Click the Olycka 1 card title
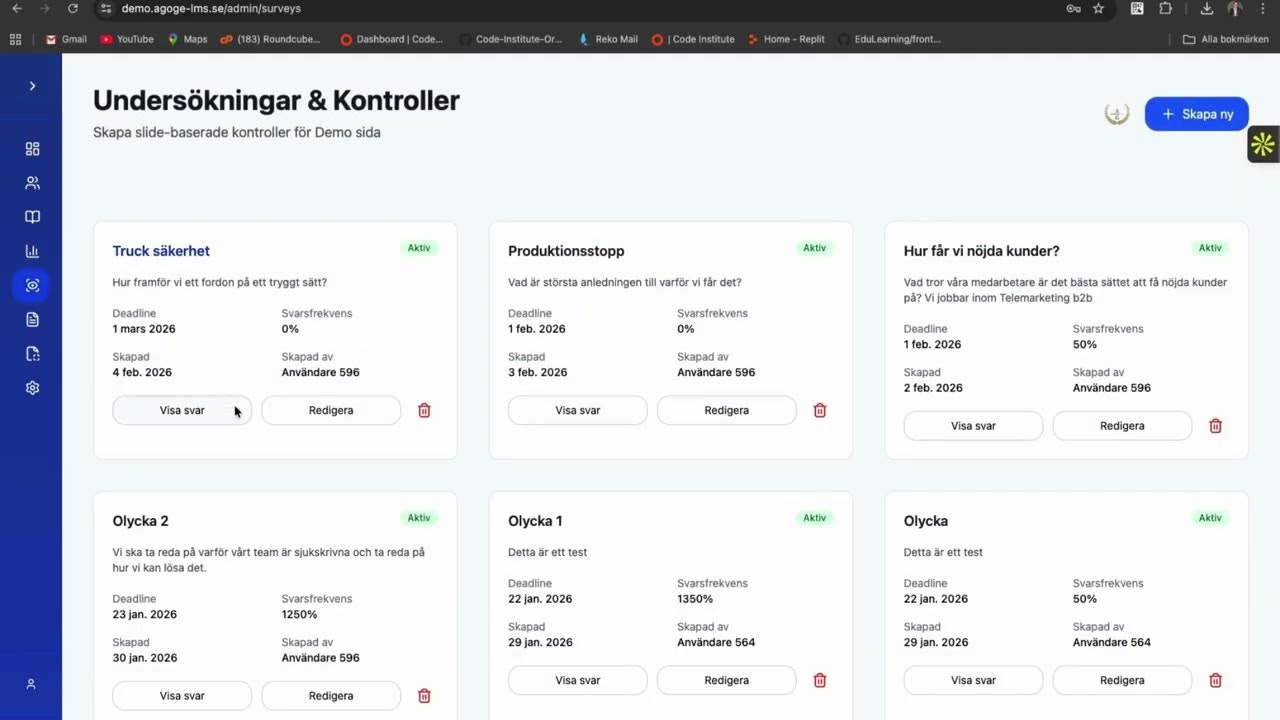Viewport: 1280px width, 720px height. coord(536,521)
